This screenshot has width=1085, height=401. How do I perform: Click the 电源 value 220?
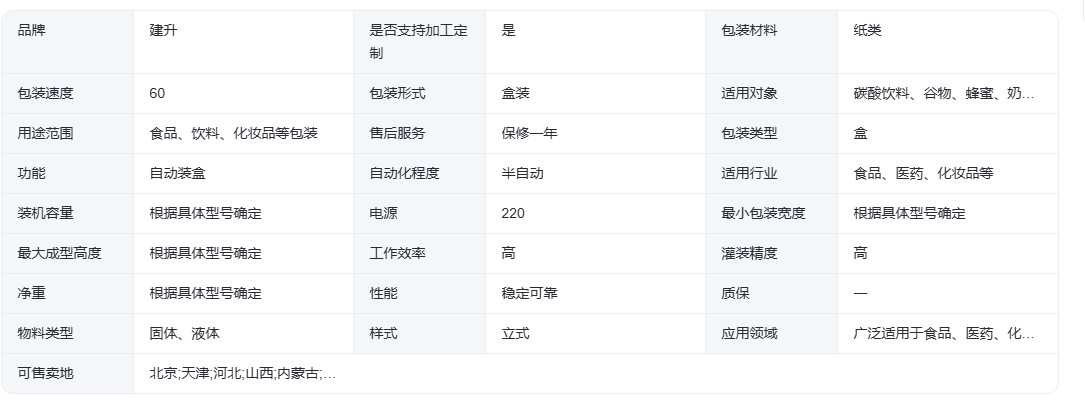513,214
